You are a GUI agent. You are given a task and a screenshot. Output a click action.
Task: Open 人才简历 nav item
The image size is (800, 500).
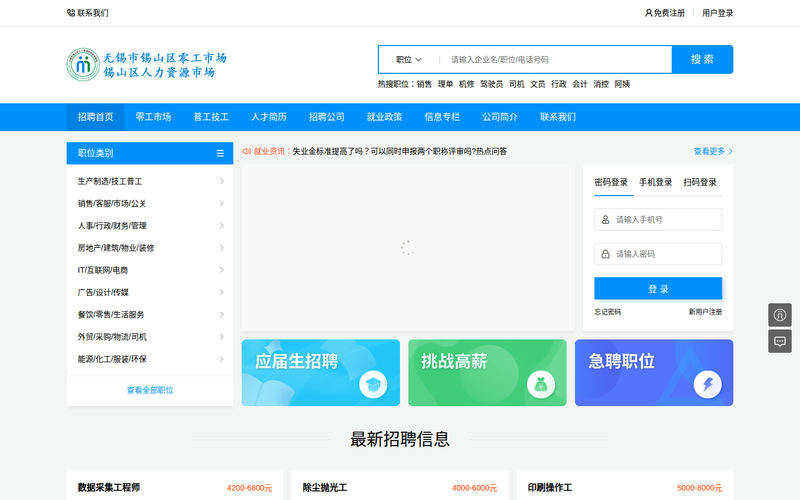(x=269, y=117)
